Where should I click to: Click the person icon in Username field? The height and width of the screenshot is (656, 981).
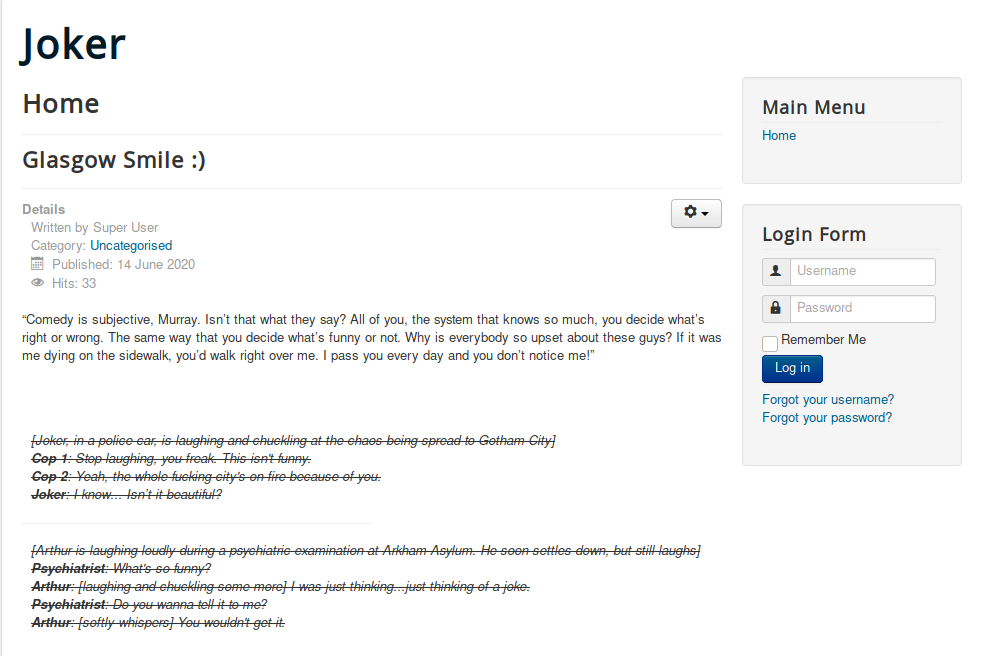(775, 271)
